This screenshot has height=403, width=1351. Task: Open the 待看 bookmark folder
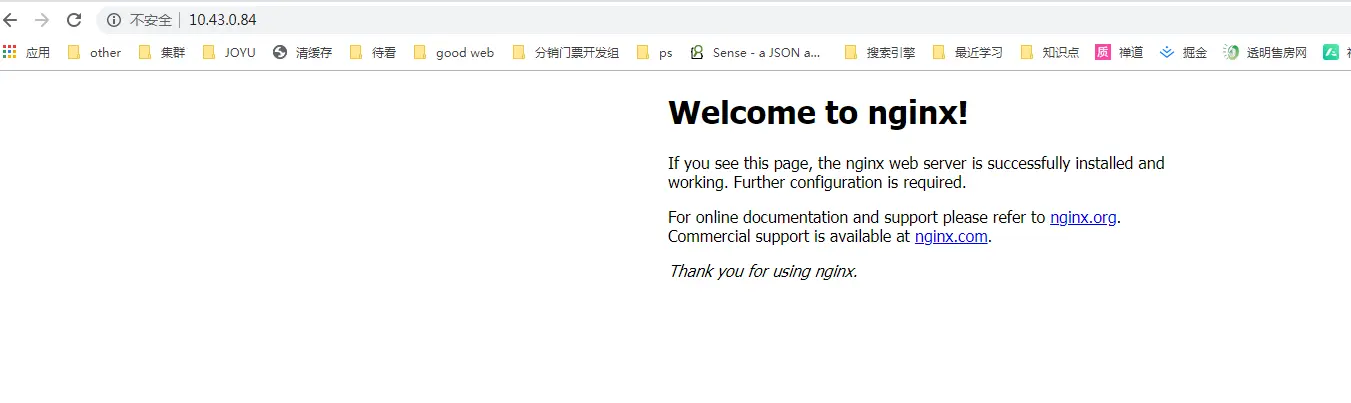point(373,53)
